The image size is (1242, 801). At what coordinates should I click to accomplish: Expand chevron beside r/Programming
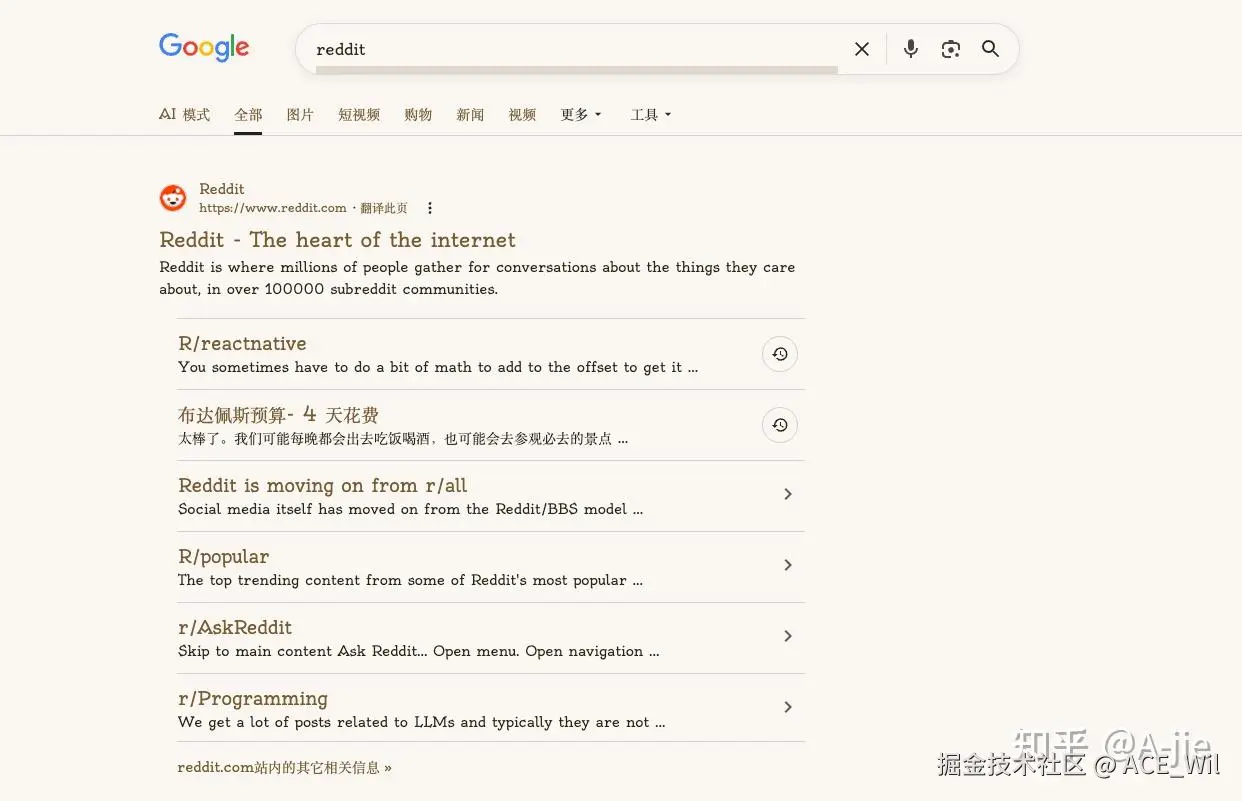point(788,707)
